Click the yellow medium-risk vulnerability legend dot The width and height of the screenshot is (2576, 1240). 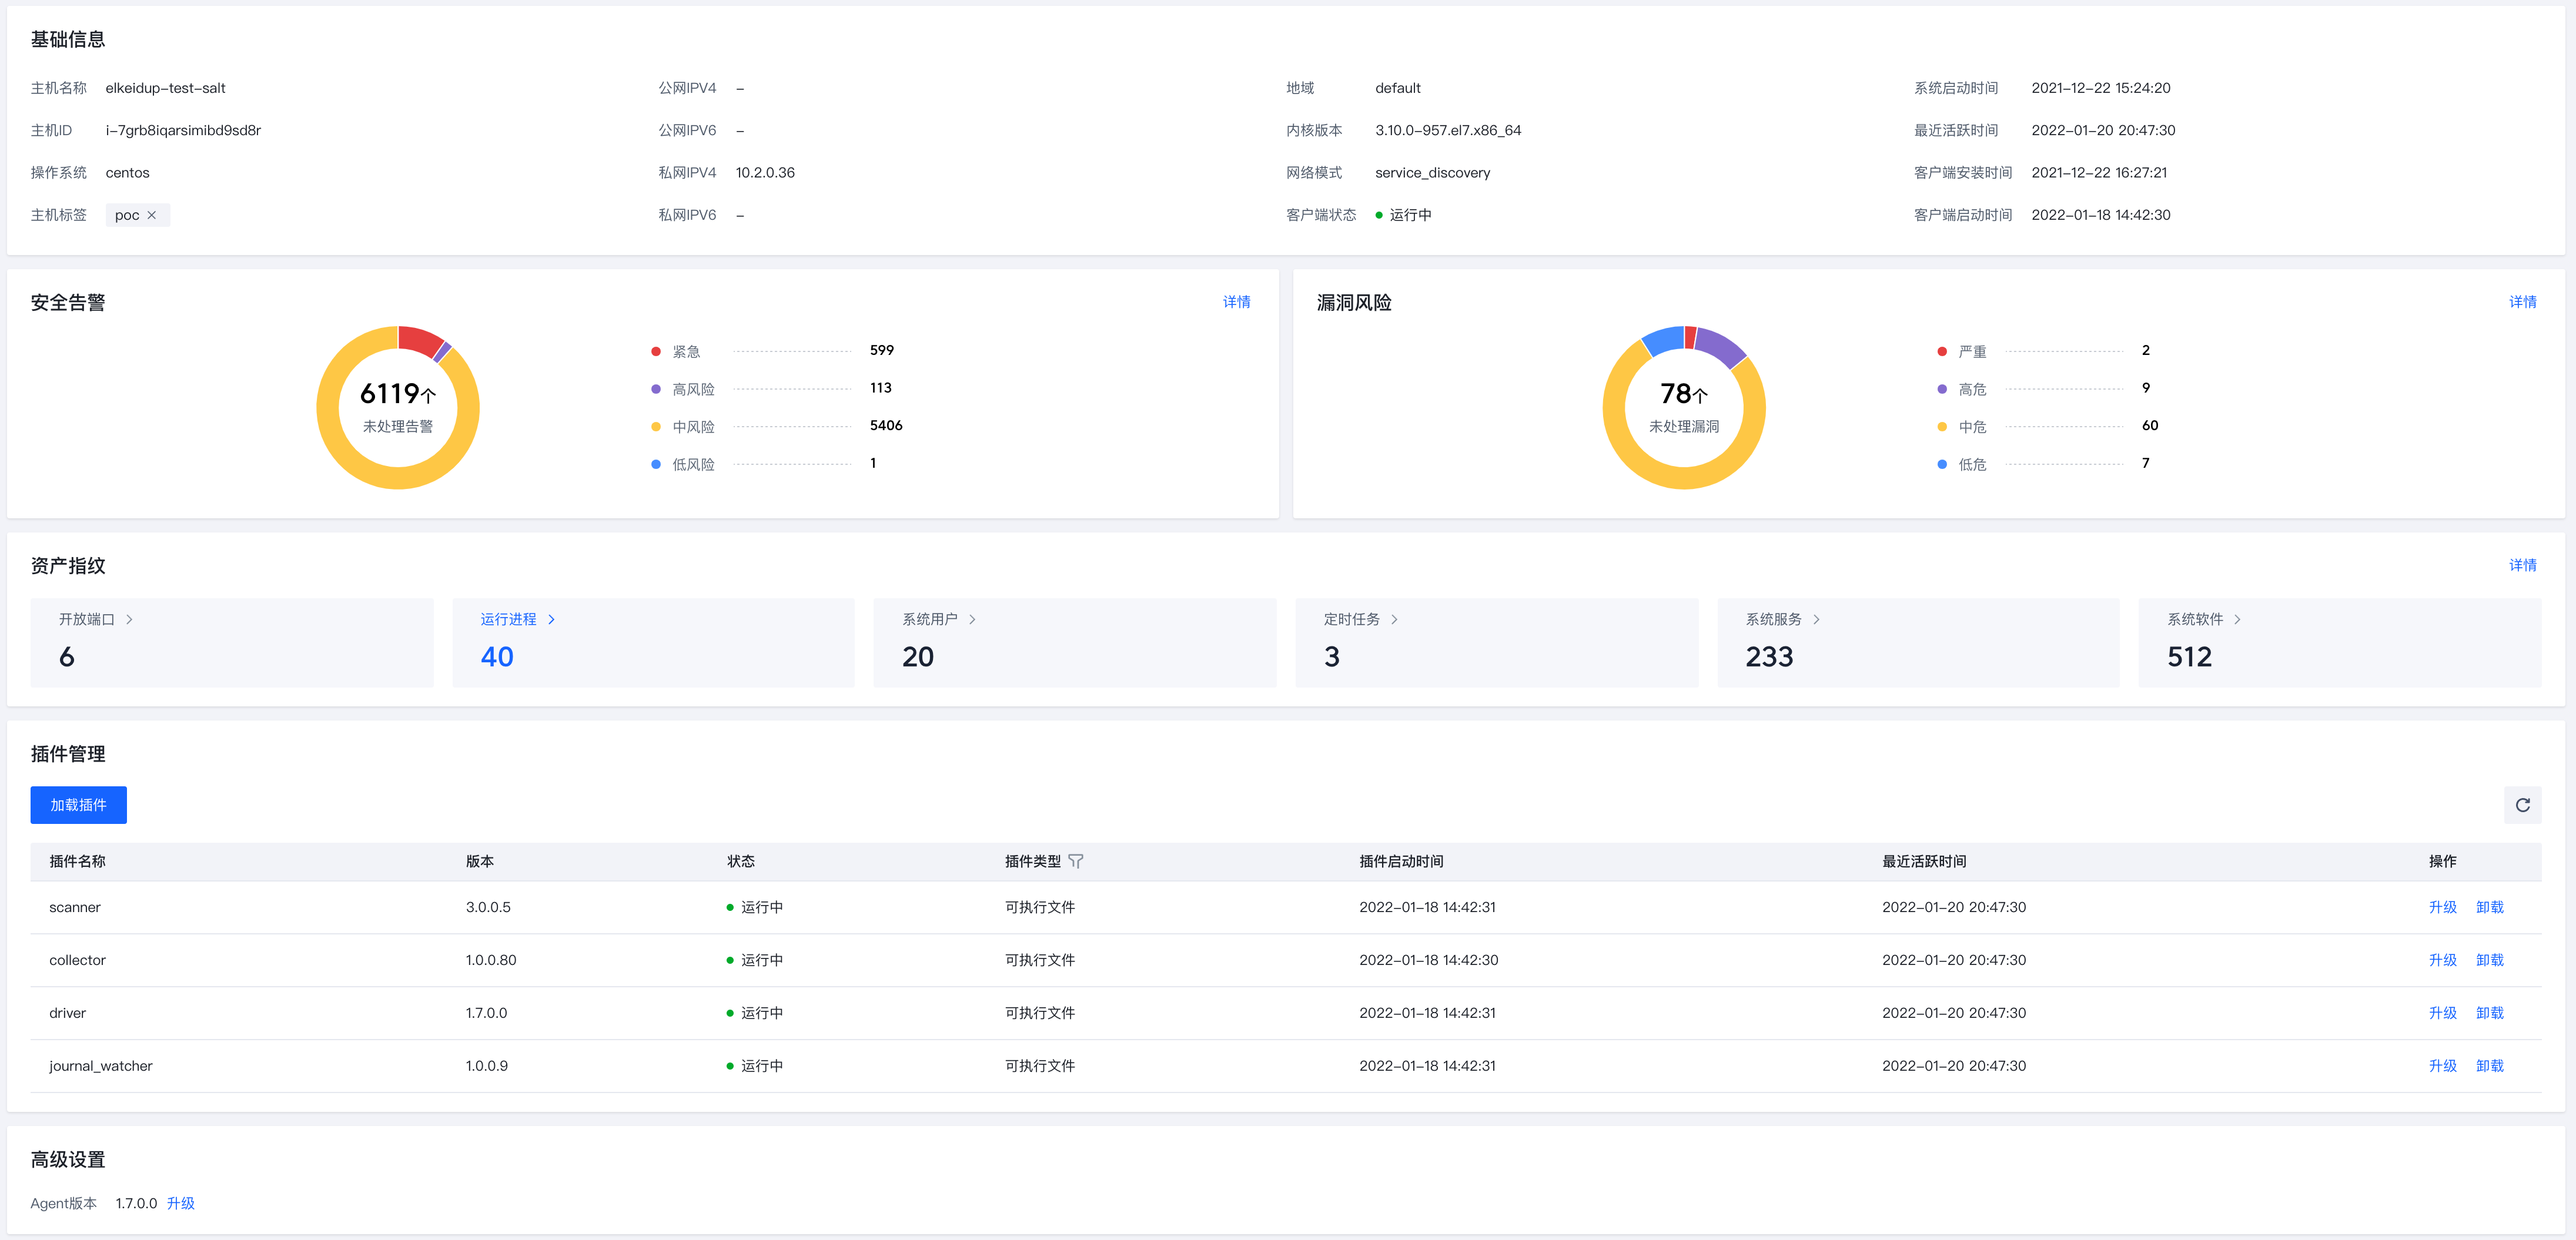tap(1942, 427)
